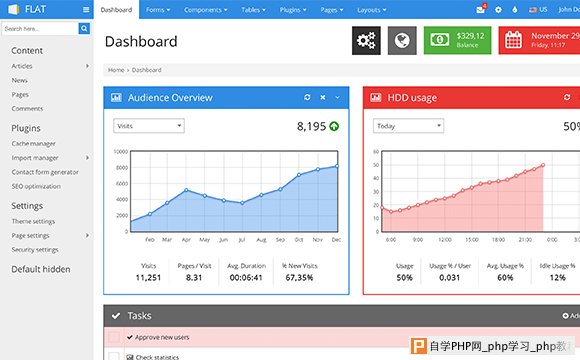
Task: Refresh the Audience Overview panel
Action: point(307,97)
